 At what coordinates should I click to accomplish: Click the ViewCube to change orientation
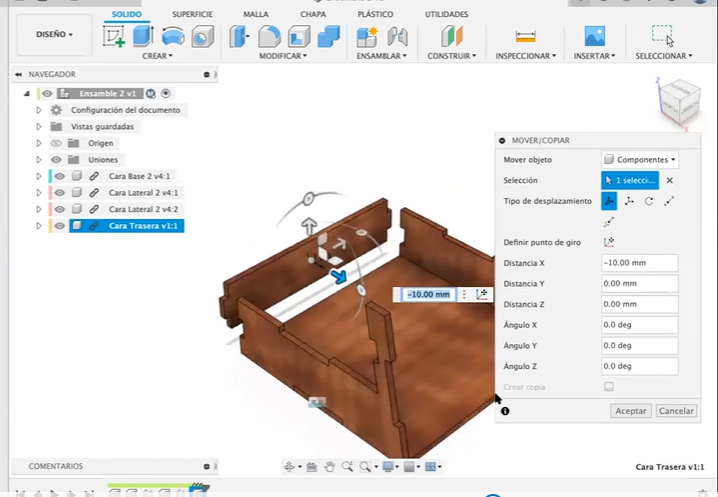(x=681, y=101)
